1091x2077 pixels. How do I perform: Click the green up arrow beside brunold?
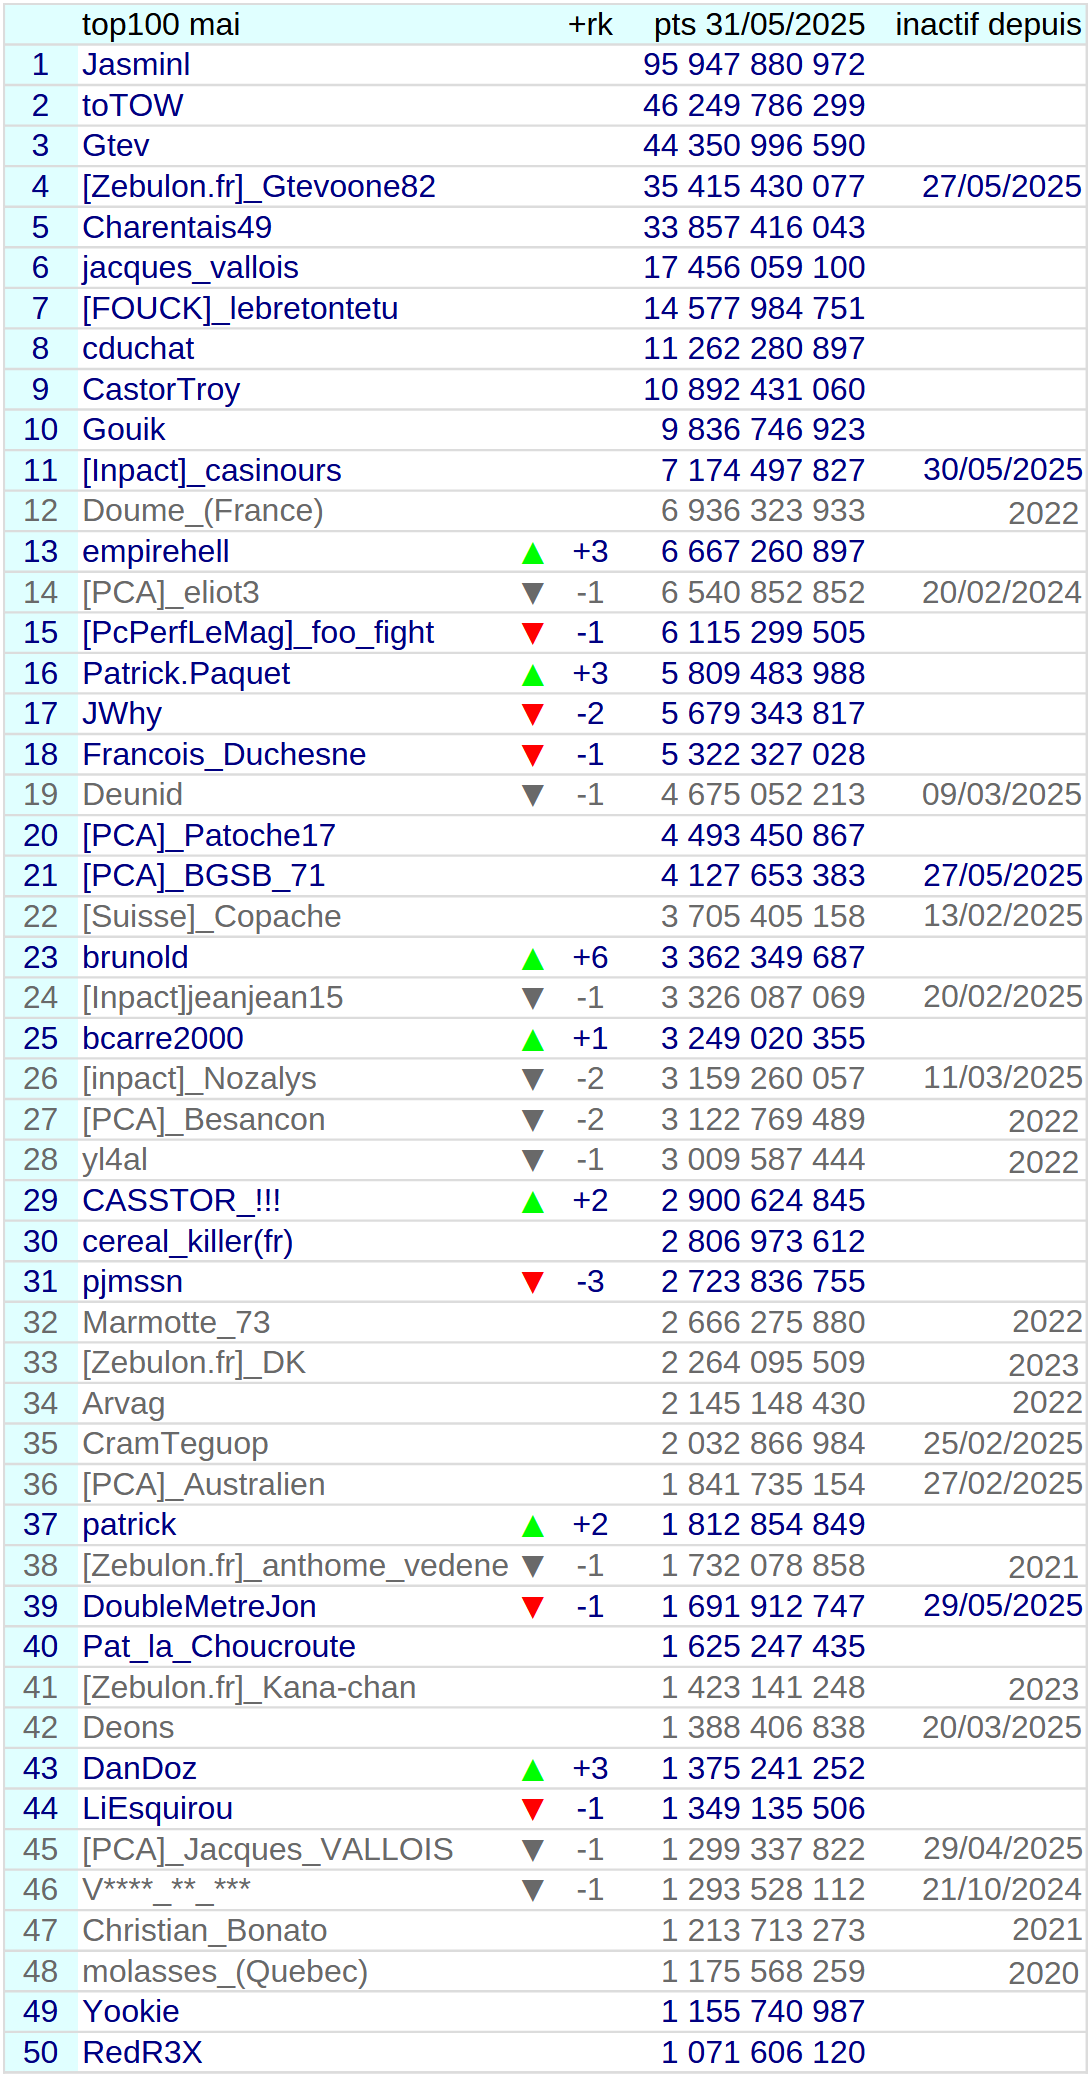[x=533, y=959]
